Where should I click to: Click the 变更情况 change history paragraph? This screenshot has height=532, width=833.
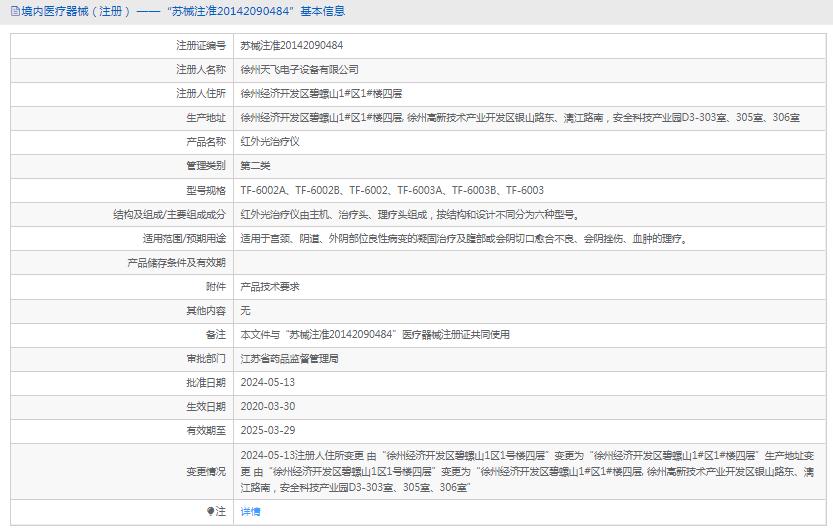point(527,471)
